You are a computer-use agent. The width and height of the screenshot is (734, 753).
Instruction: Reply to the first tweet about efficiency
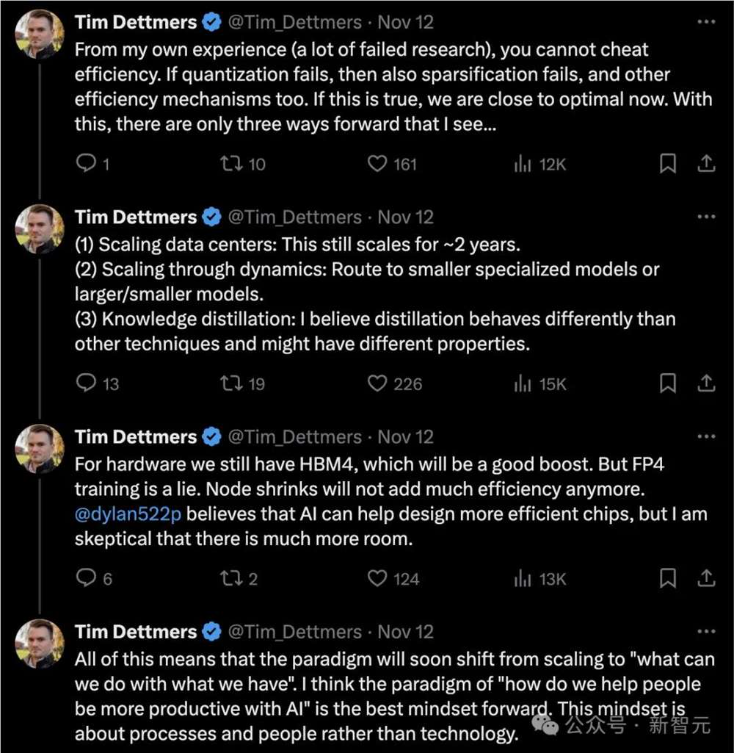pyautogui.click(x=86, y=163)
